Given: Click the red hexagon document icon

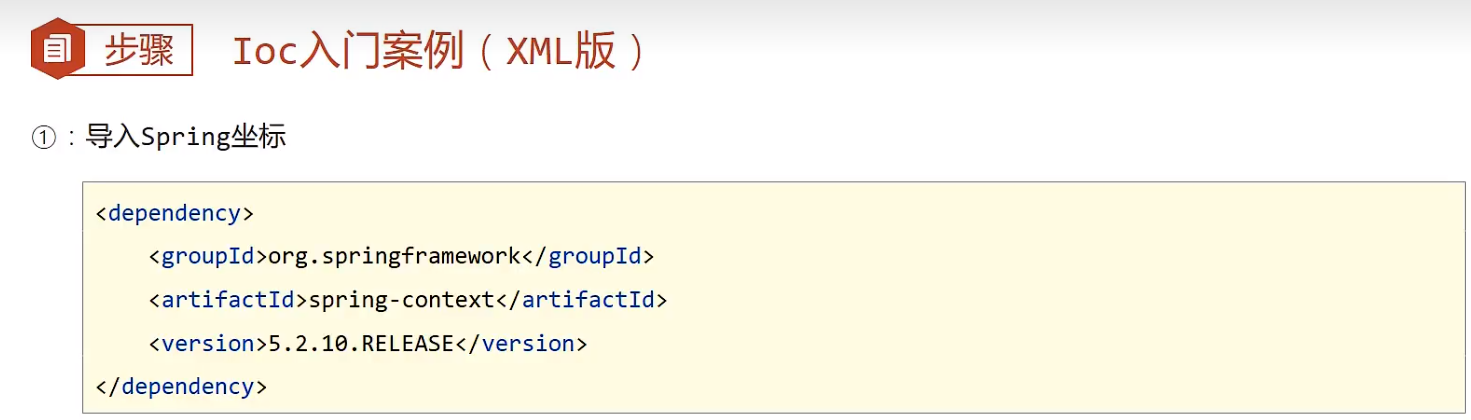Looking at the screenshot, I should pyautogui.click(x=58, y=49).
